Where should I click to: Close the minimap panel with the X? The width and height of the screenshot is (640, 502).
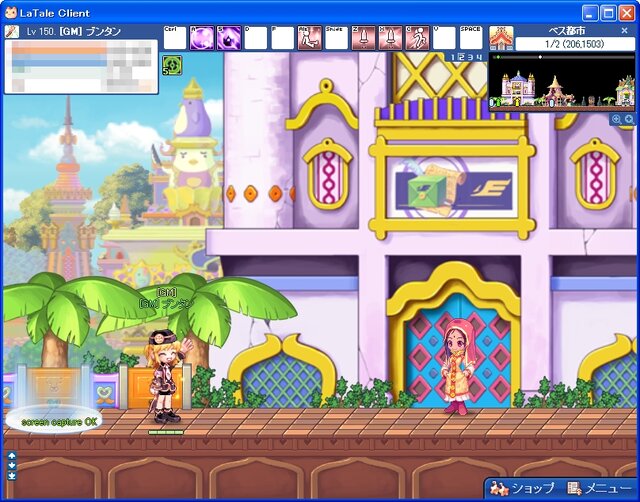tap(624, 31)
